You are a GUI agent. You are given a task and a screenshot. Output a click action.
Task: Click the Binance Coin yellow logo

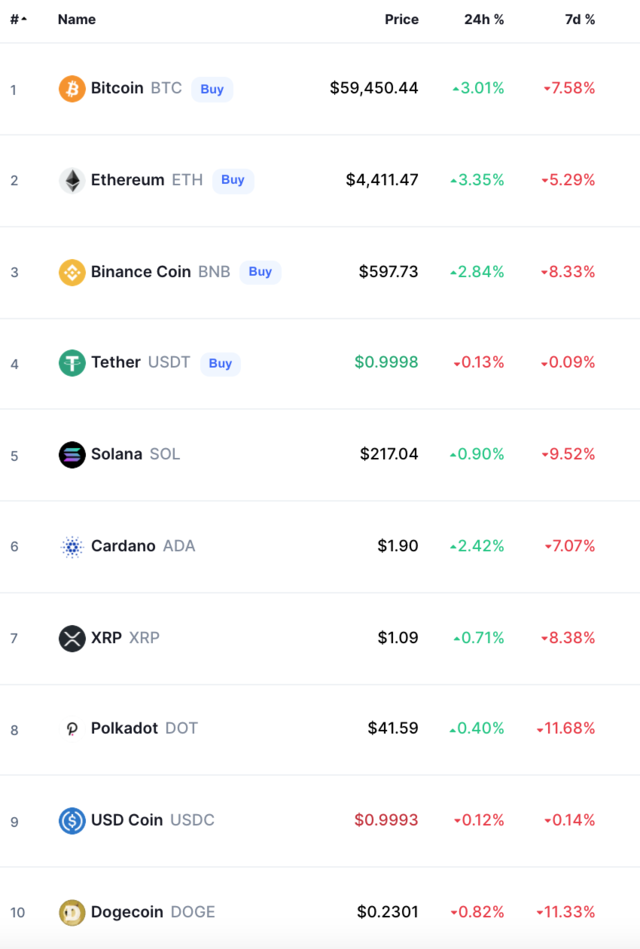pos(71,272)
